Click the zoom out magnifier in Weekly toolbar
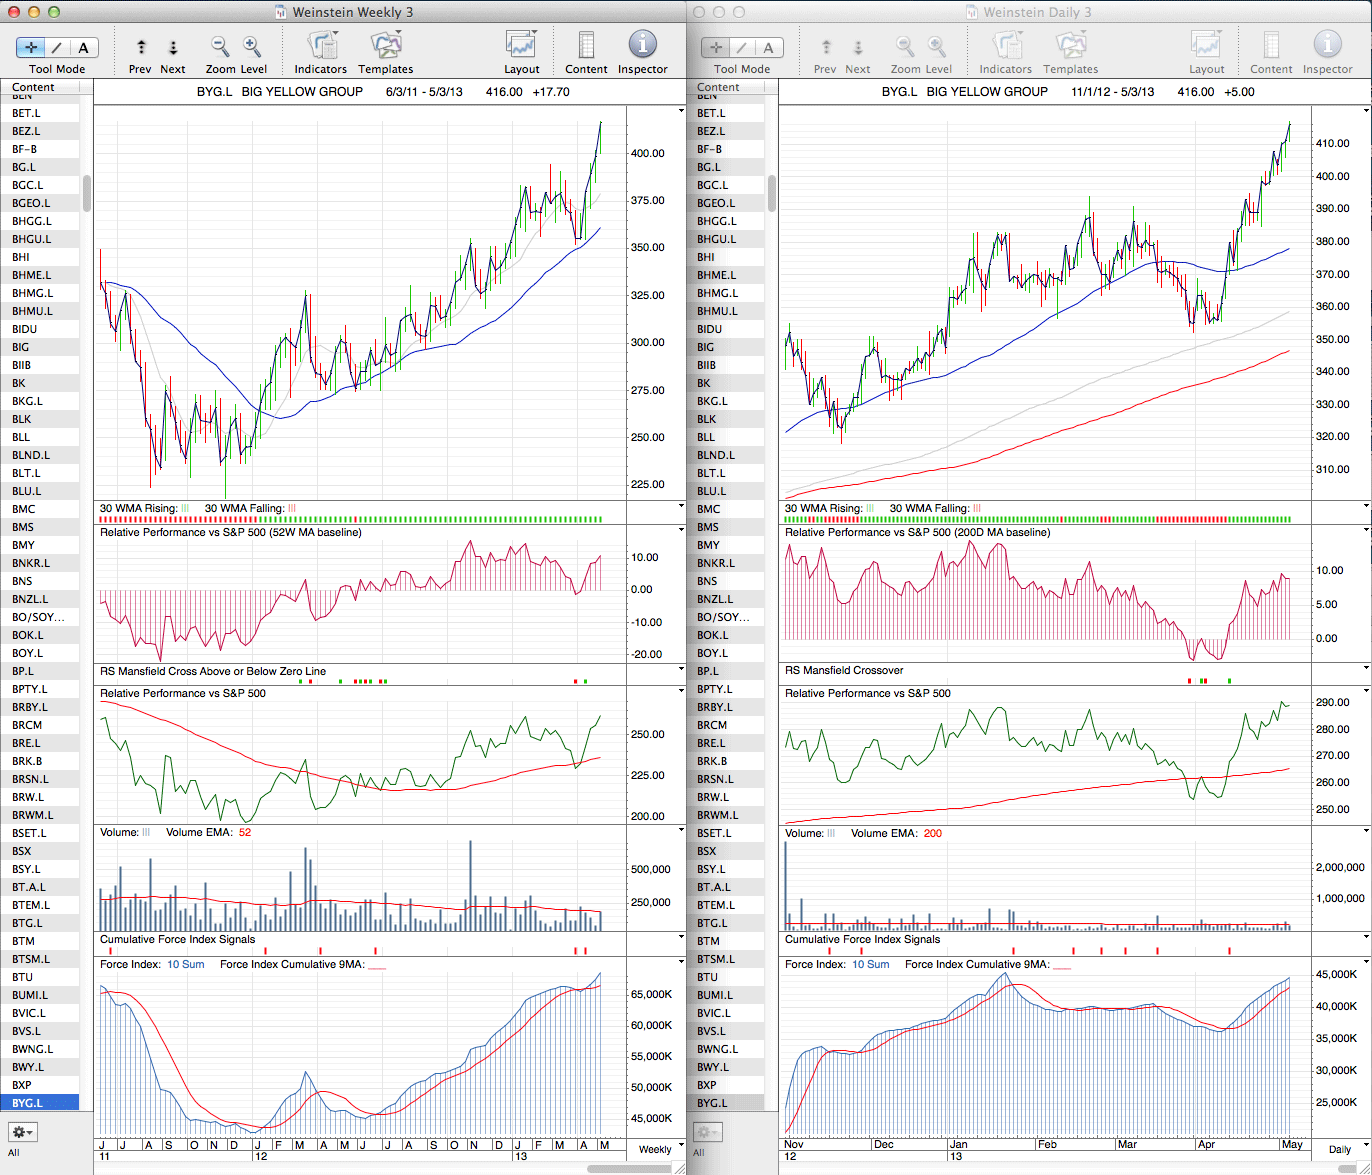The height and width of the screenshot is (1175, 1372). tap(220, 47)
